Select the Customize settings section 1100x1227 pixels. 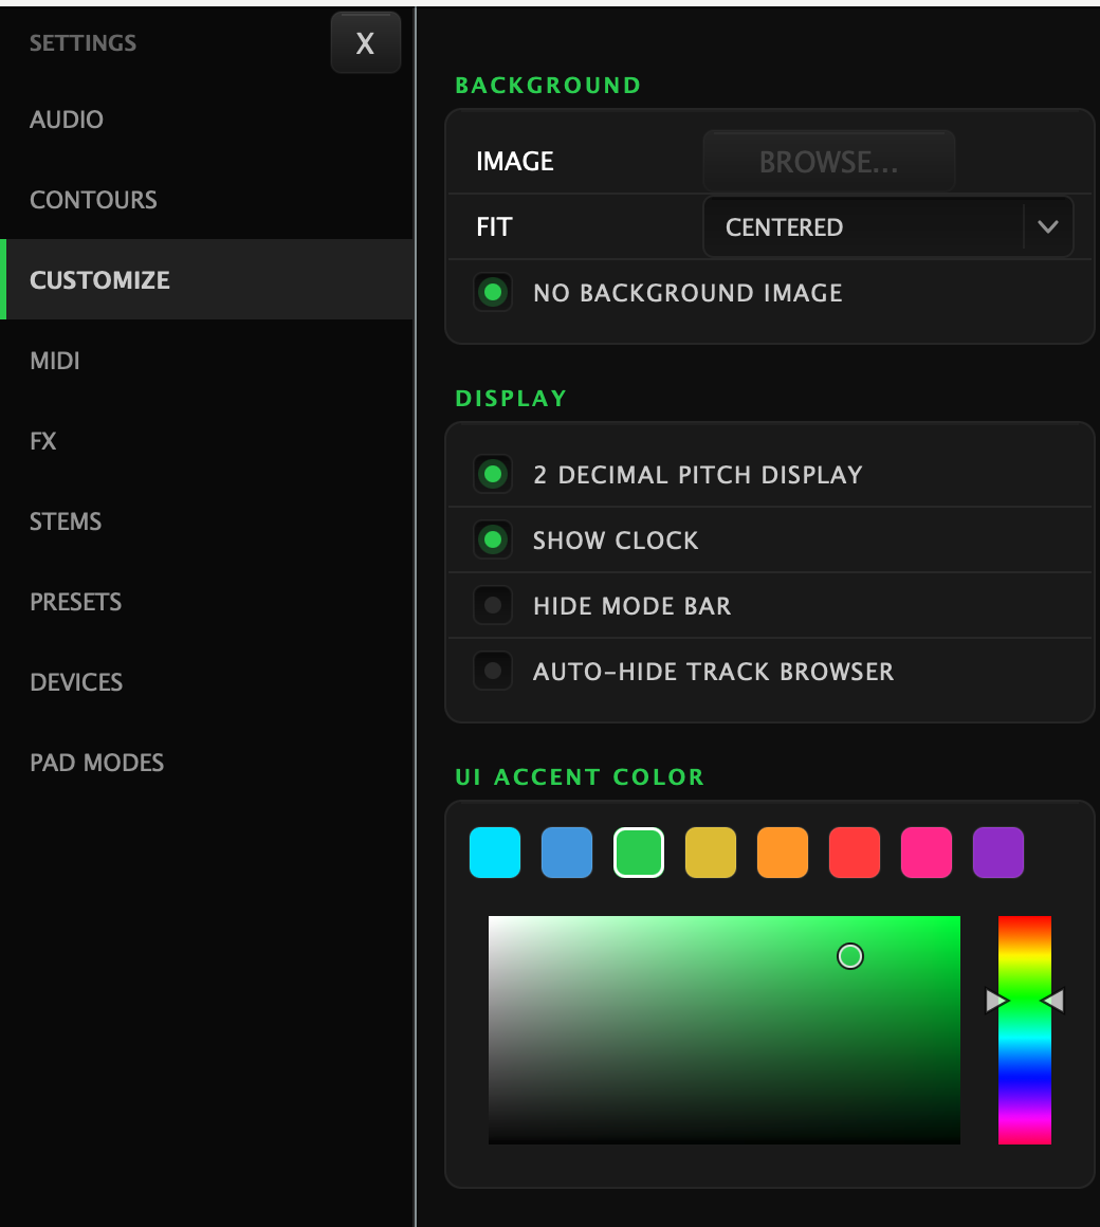(207, 280)
